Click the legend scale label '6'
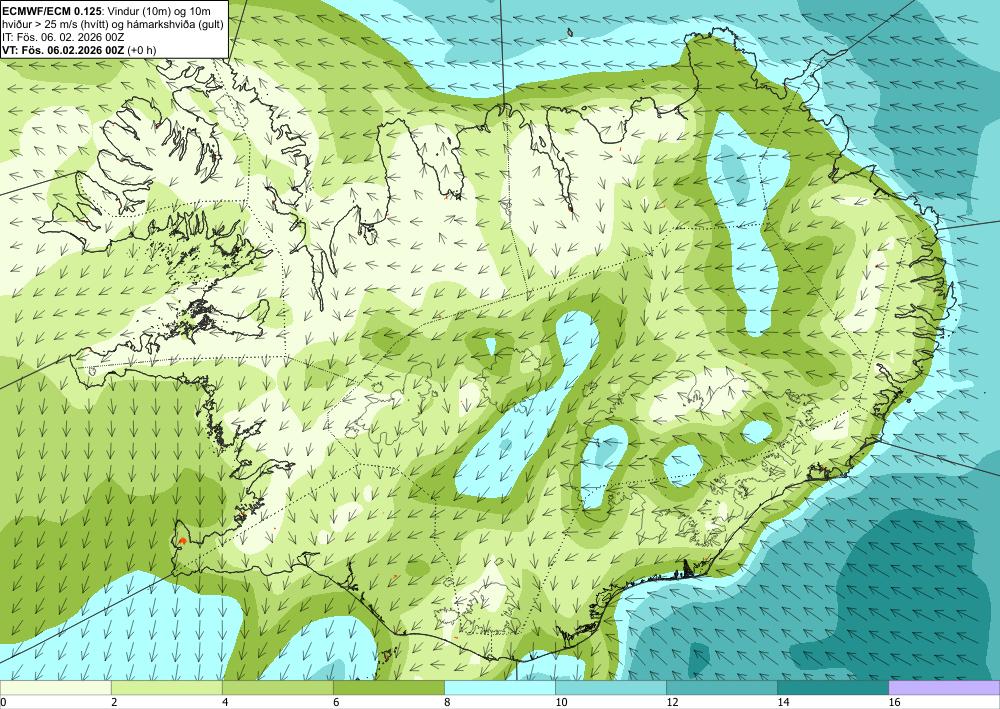Viewport: 1000px width, 709px height. tap(335, 703)
